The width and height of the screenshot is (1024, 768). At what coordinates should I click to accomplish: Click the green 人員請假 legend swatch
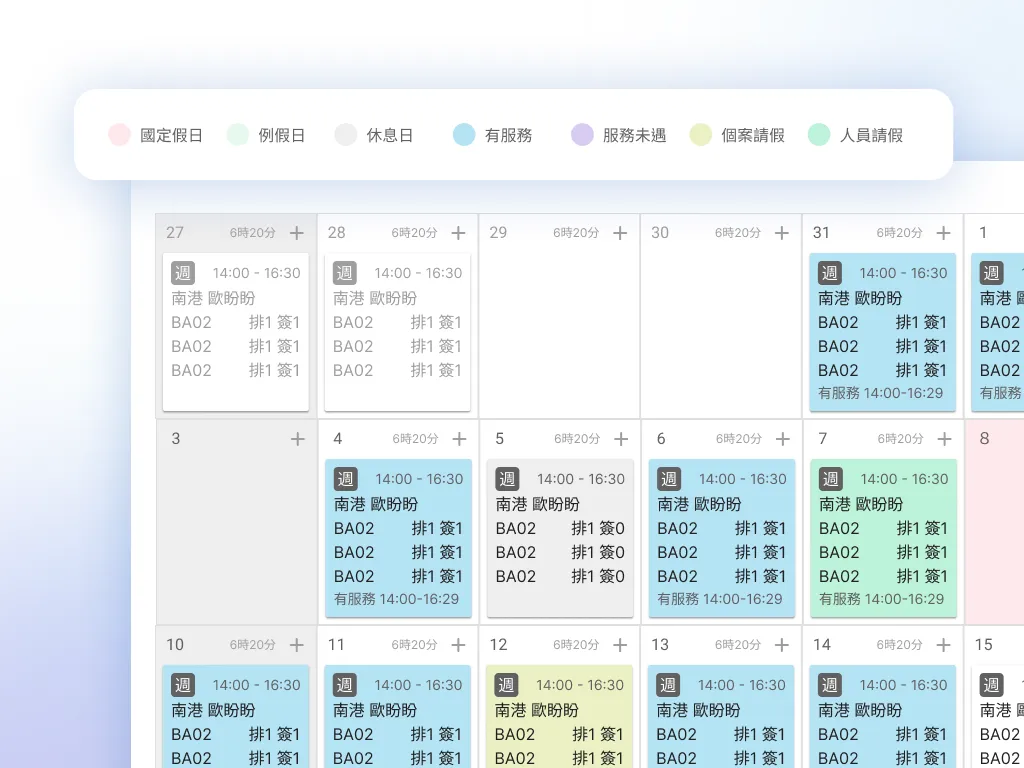point(819,135)
